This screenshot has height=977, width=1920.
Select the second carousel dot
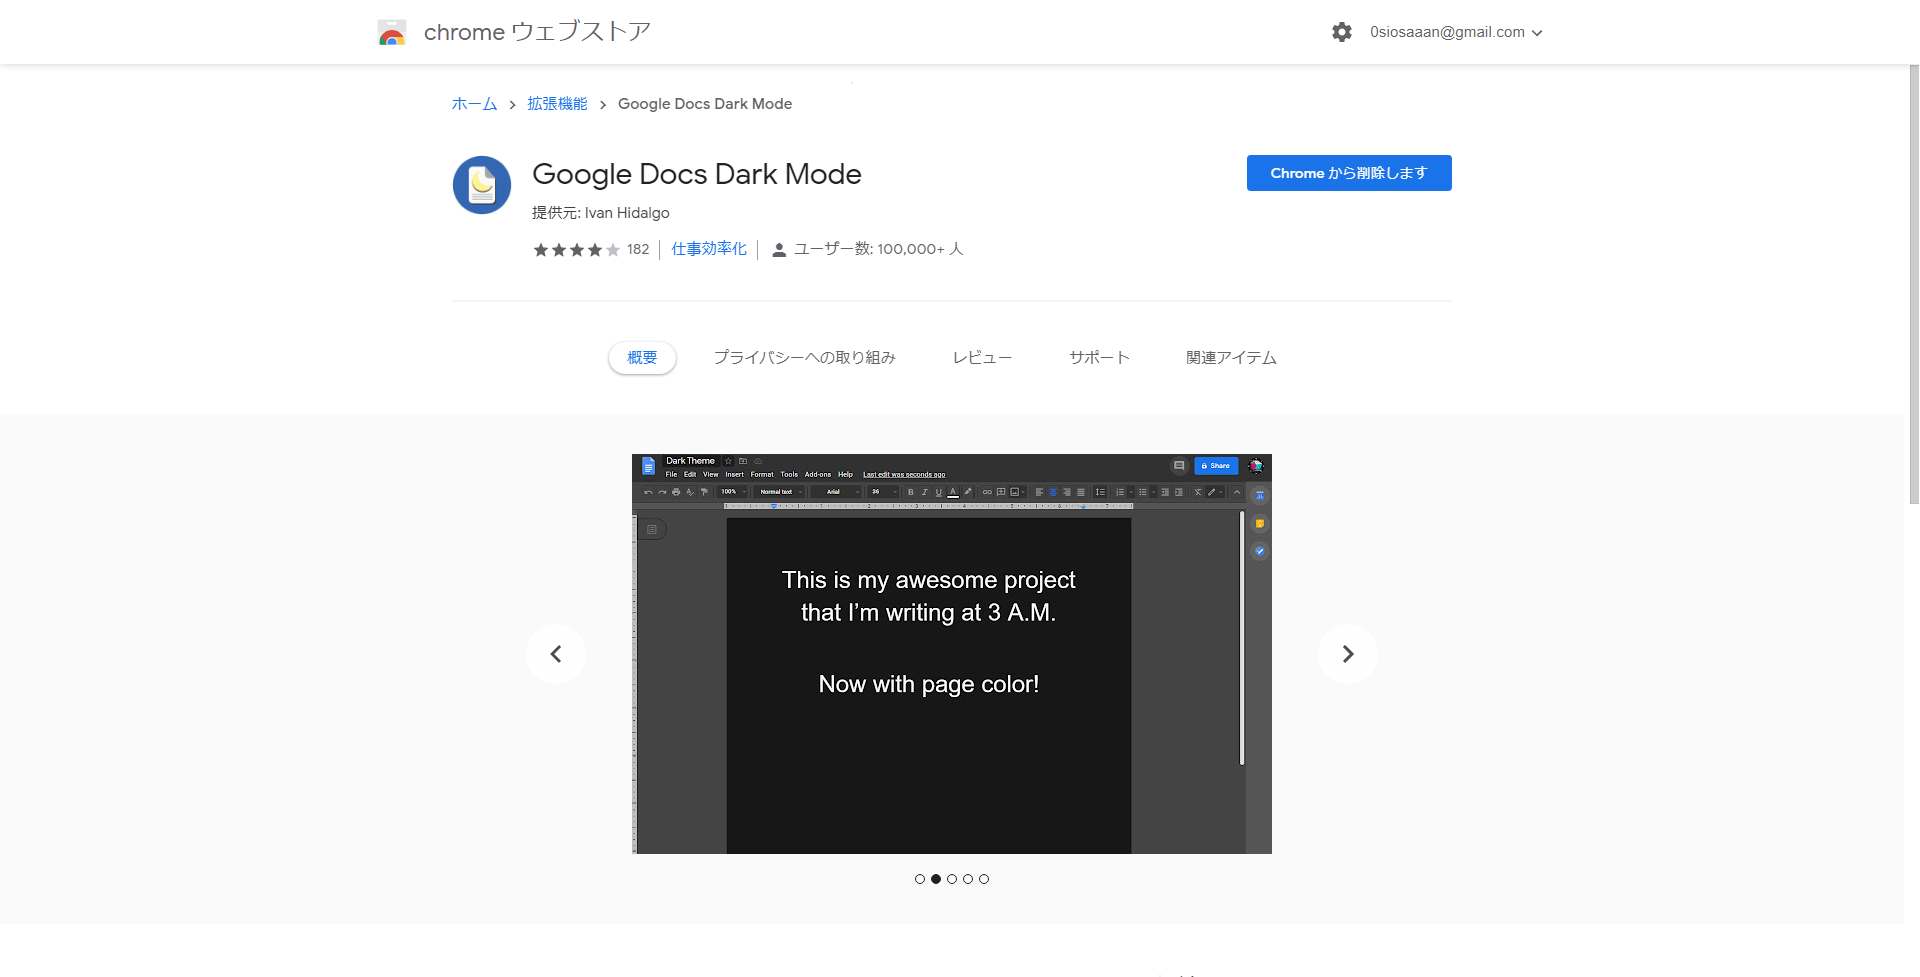pyautogui.click(x=936, y=879)
